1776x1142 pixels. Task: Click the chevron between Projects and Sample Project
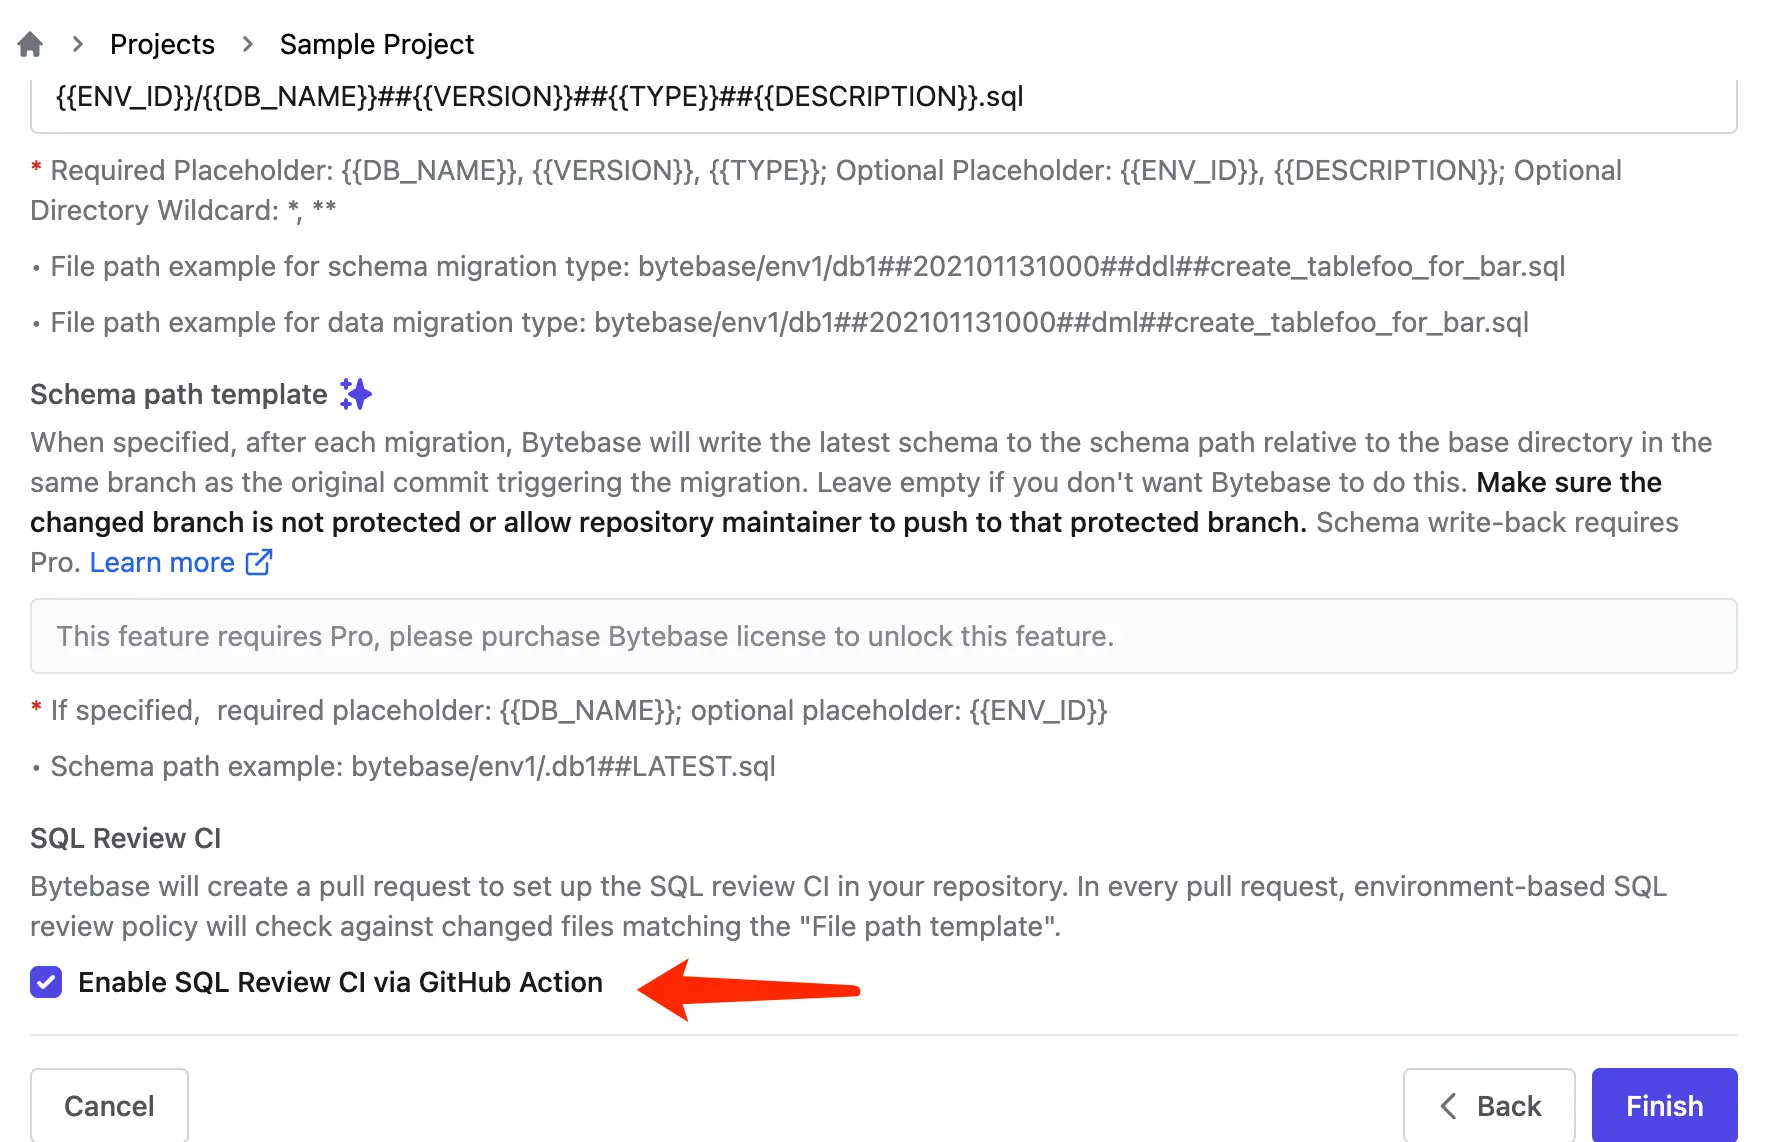pos(247,44)
